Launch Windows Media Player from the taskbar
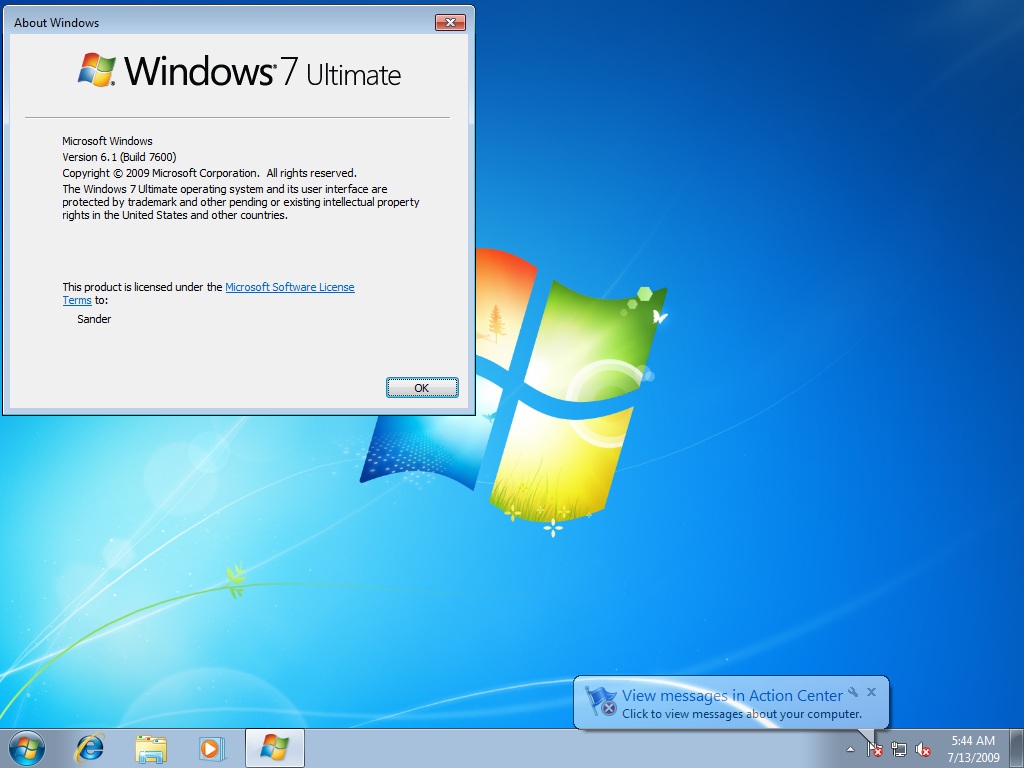The width and height of the screenshot is (1024, 768). click(212, 748)
